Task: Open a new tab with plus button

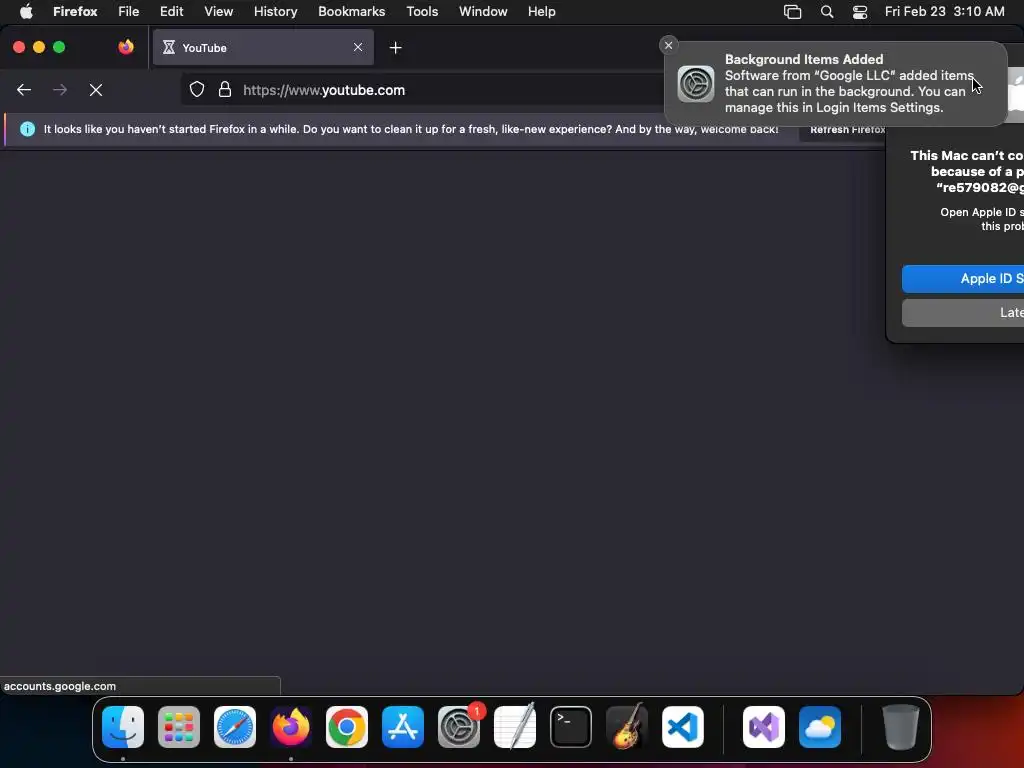Action: (x=395, y=48)
